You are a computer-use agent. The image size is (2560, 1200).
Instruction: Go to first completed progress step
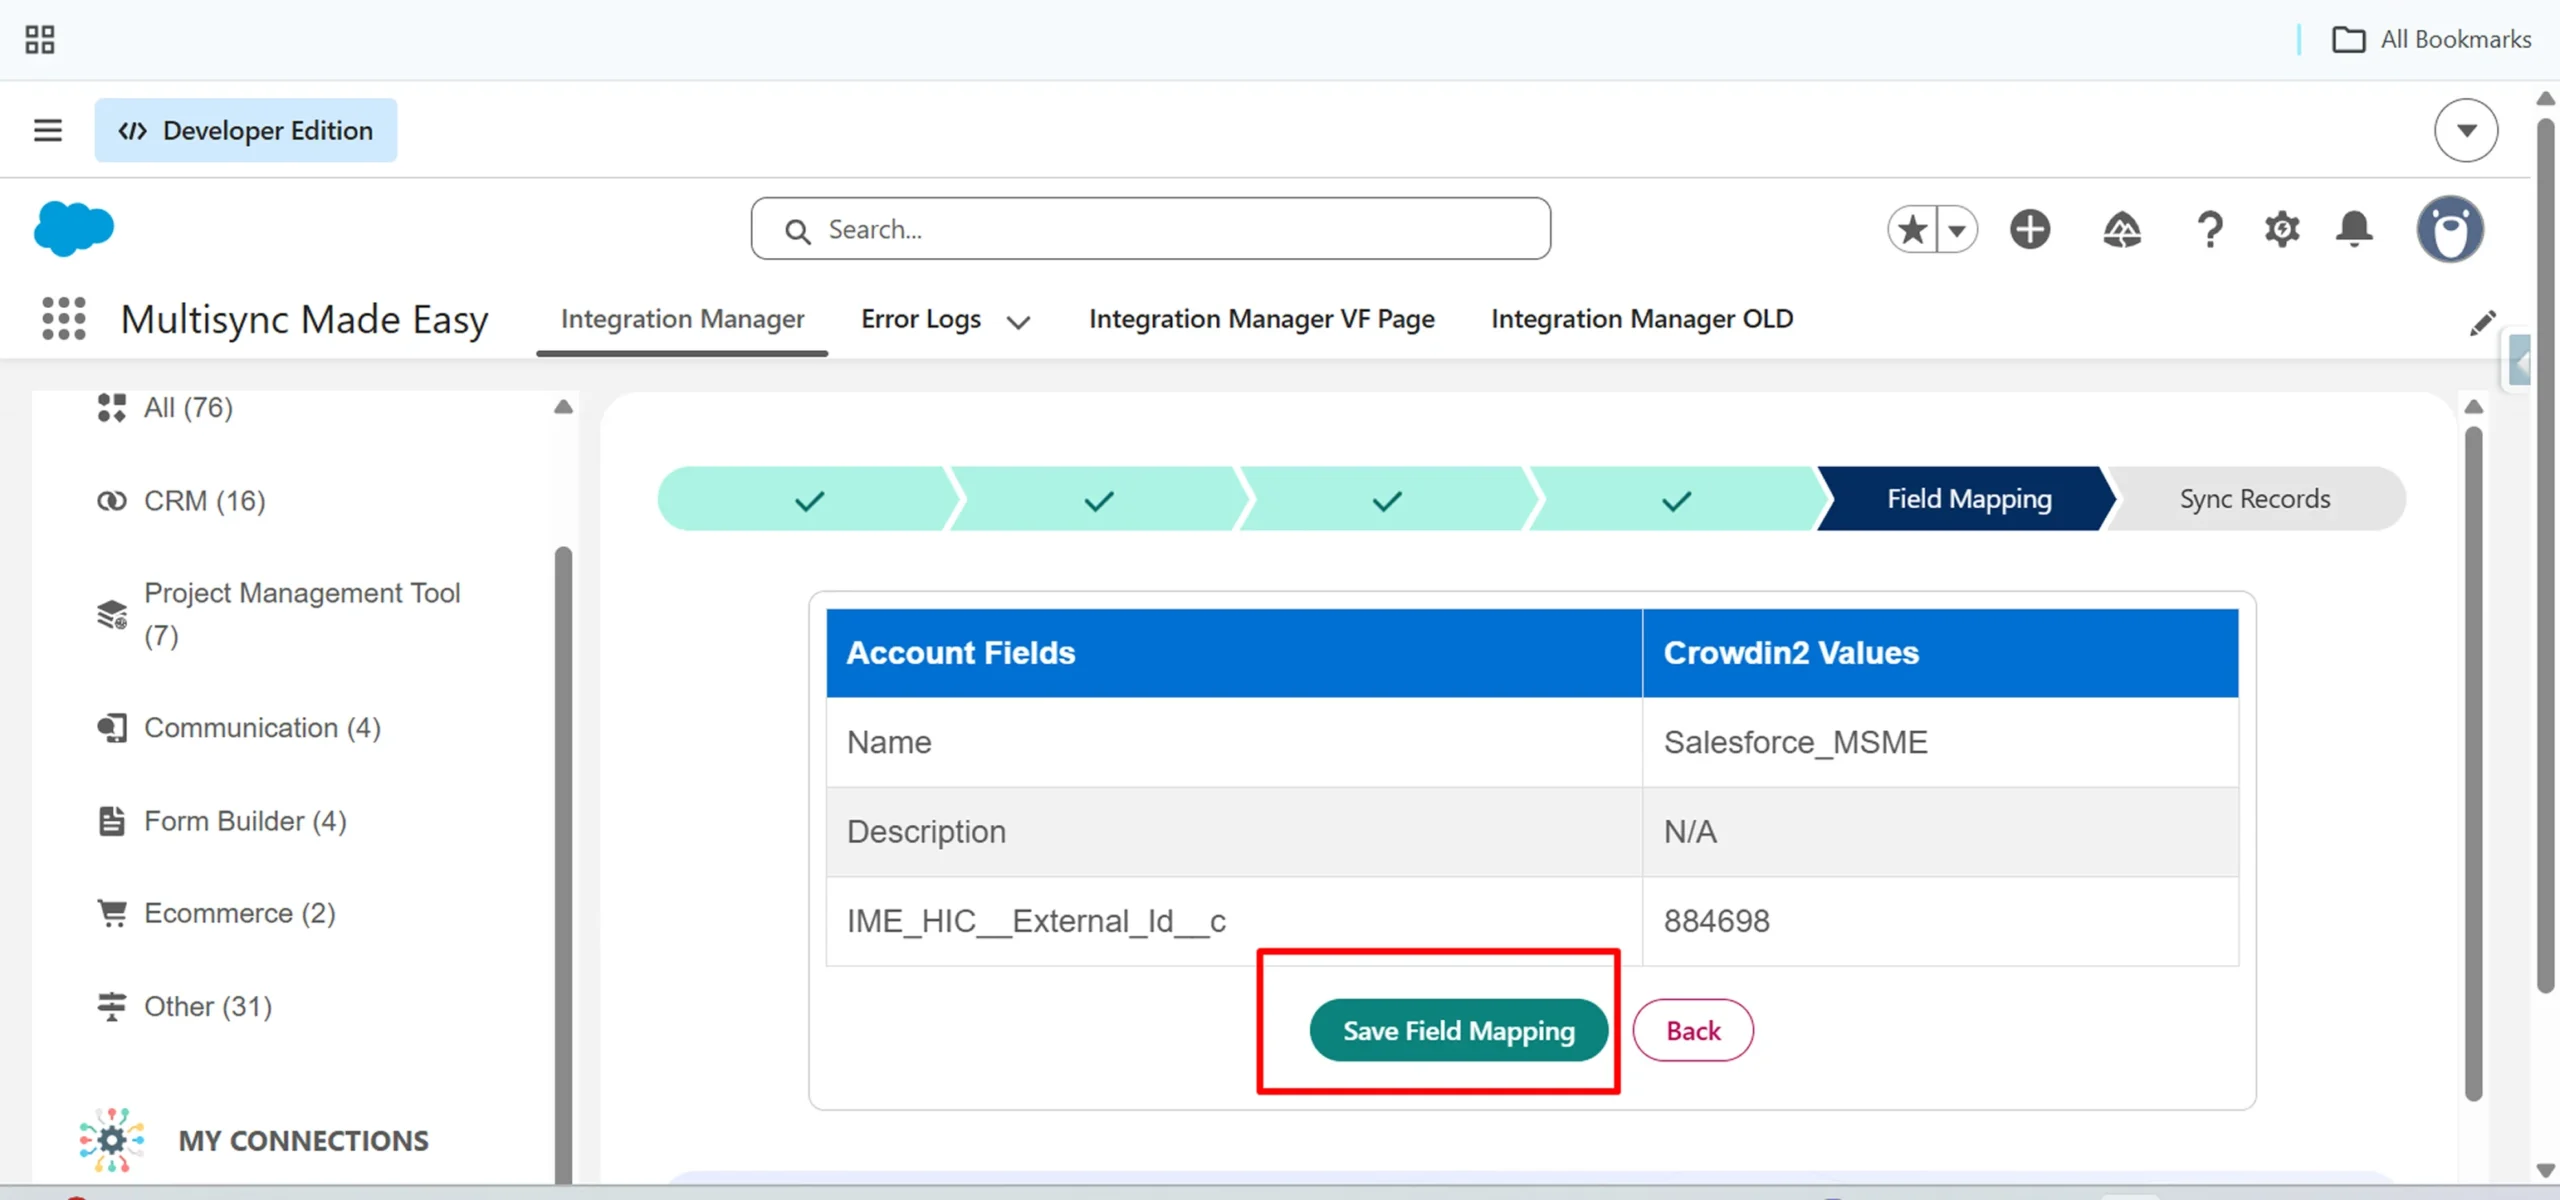pos(809,499)
